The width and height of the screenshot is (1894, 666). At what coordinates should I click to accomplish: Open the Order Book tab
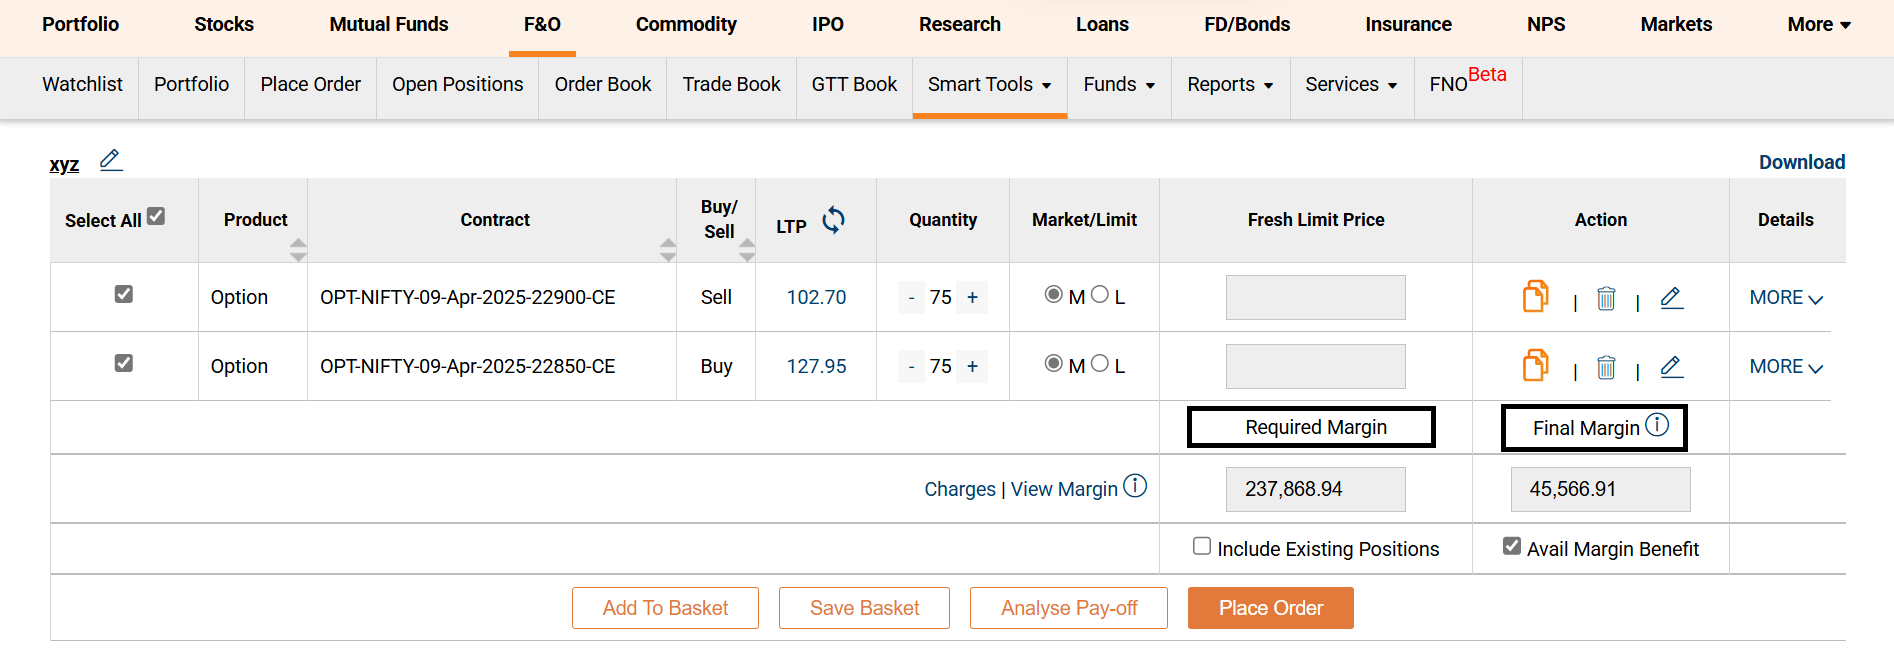tap(602, 85)
